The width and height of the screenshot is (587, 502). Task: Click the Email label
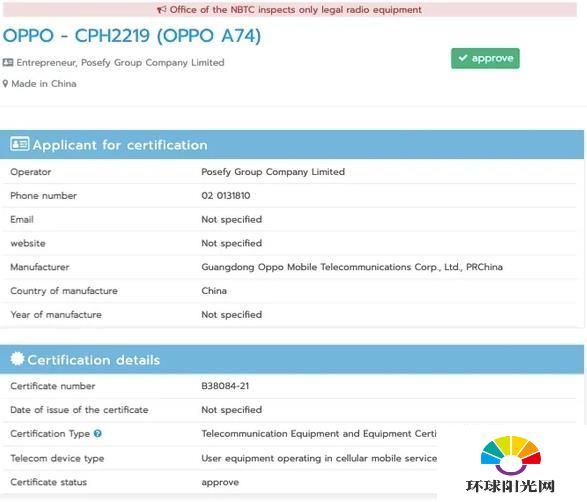(x=22, y=219)
